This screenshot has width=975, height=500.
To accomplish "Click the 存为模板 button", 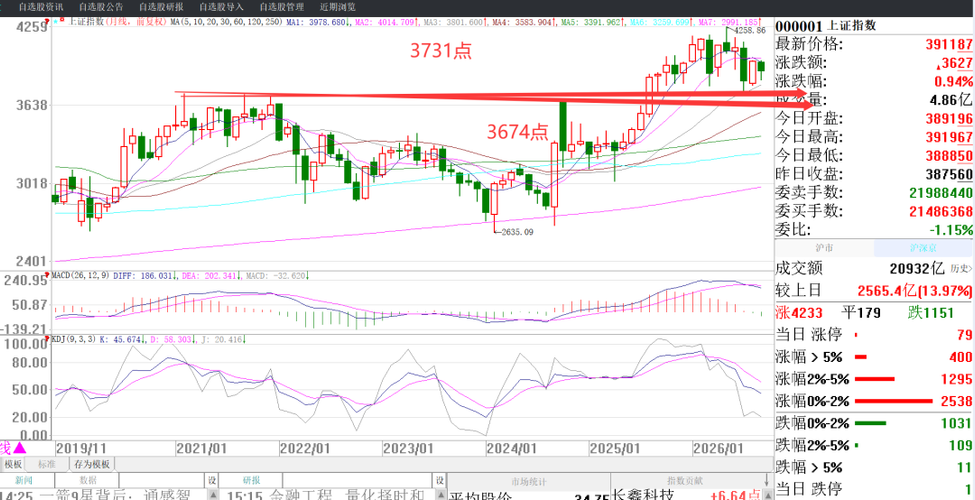I will [91, 464].
